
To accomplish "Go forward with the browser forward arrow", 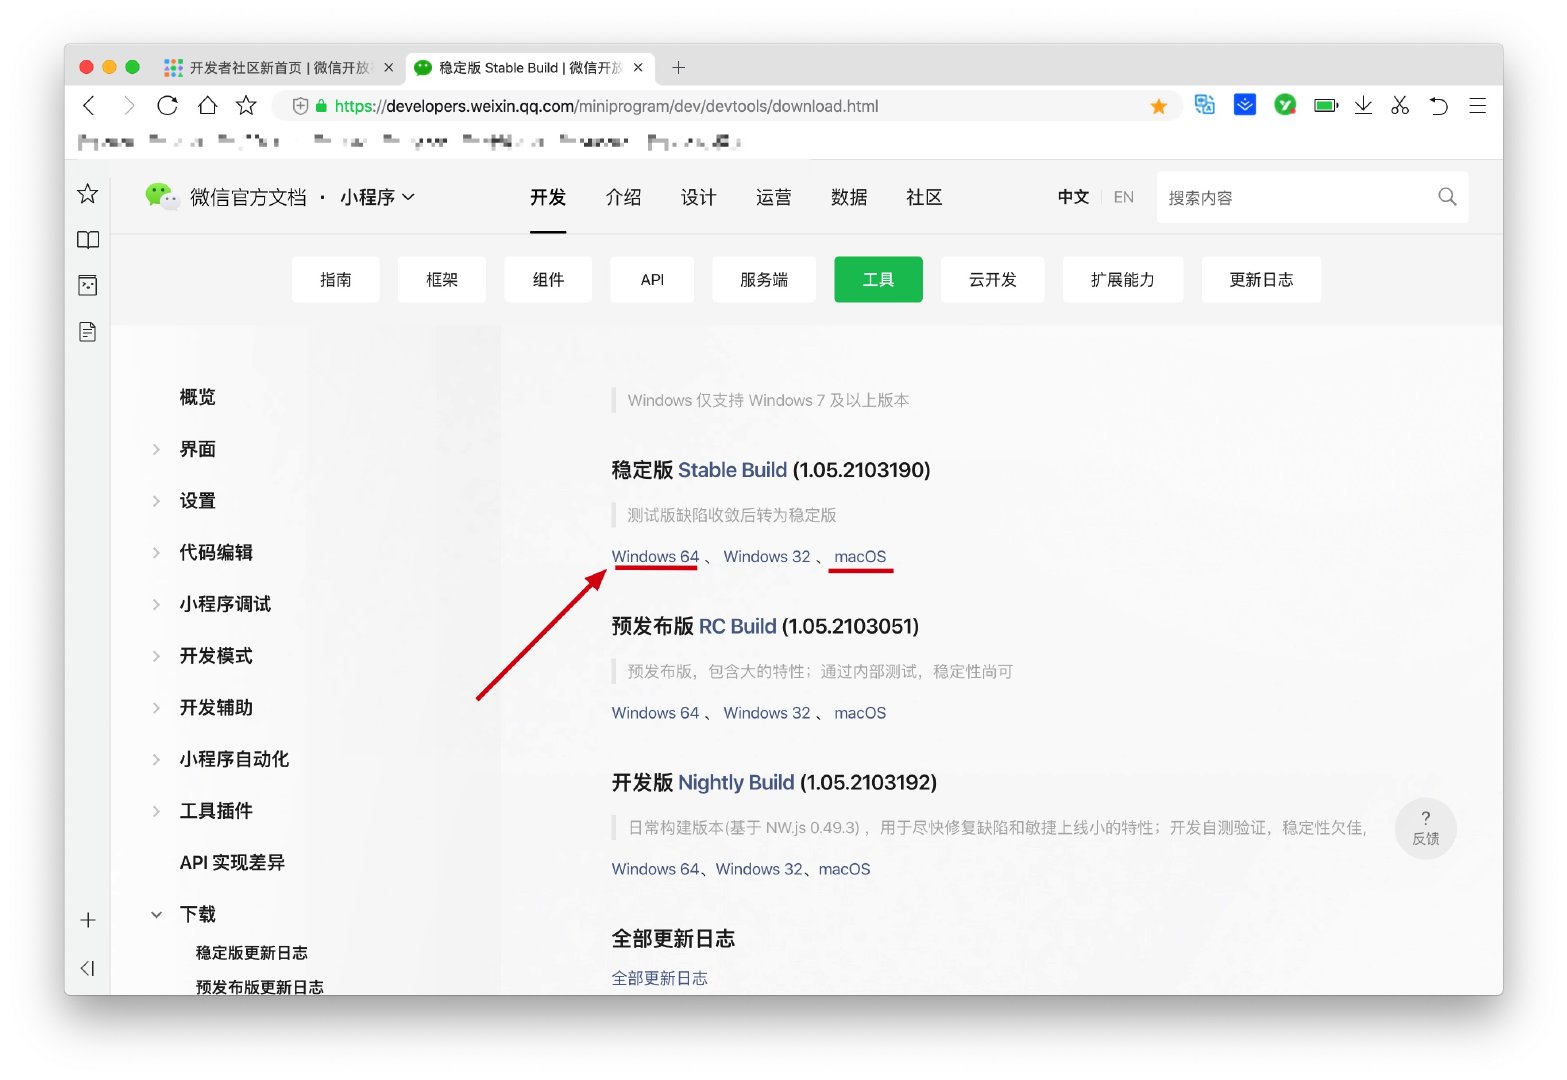I will [128, 106].
